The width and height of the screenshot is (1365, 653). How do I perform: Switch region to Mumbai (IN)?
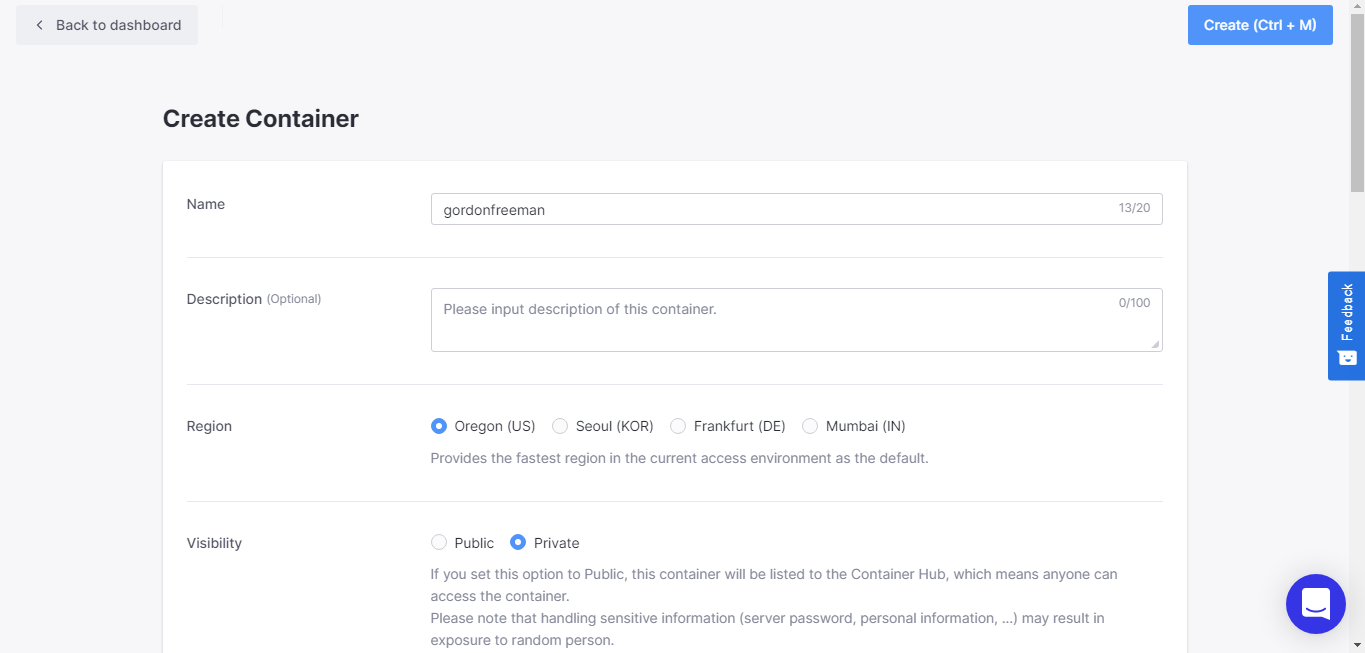click(810, 426)
